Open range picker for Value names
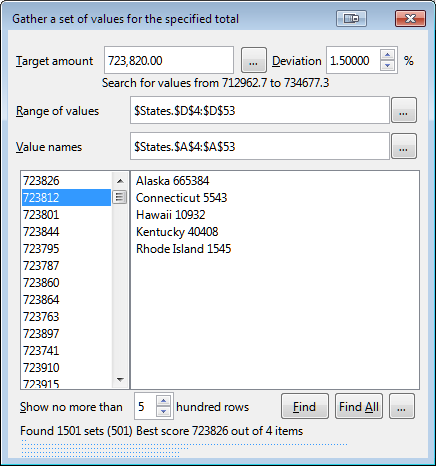 403,146
